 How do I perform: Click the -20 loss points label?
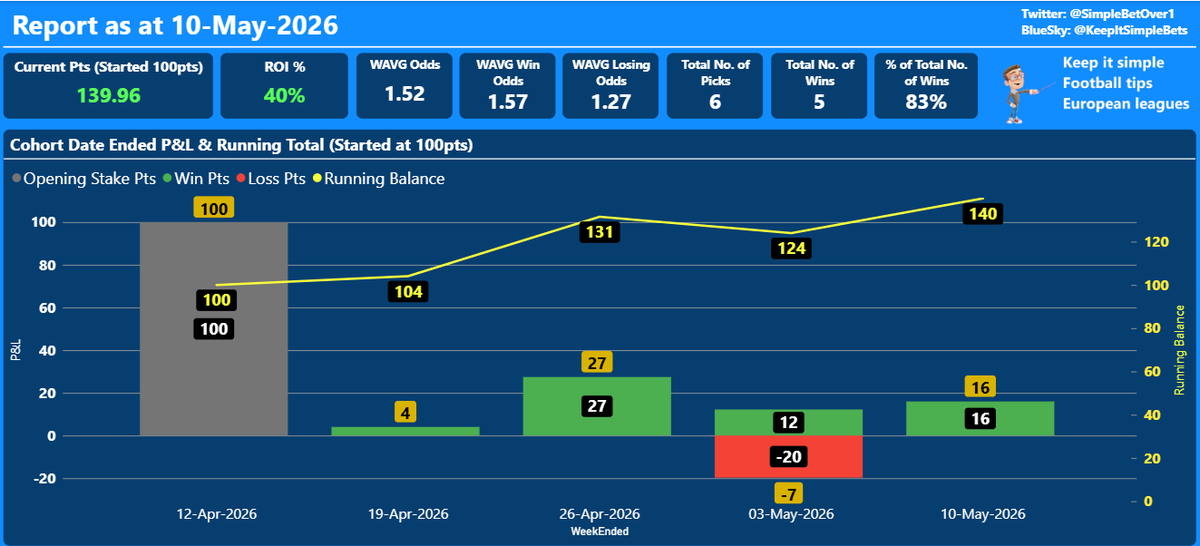tap(789, 457)
